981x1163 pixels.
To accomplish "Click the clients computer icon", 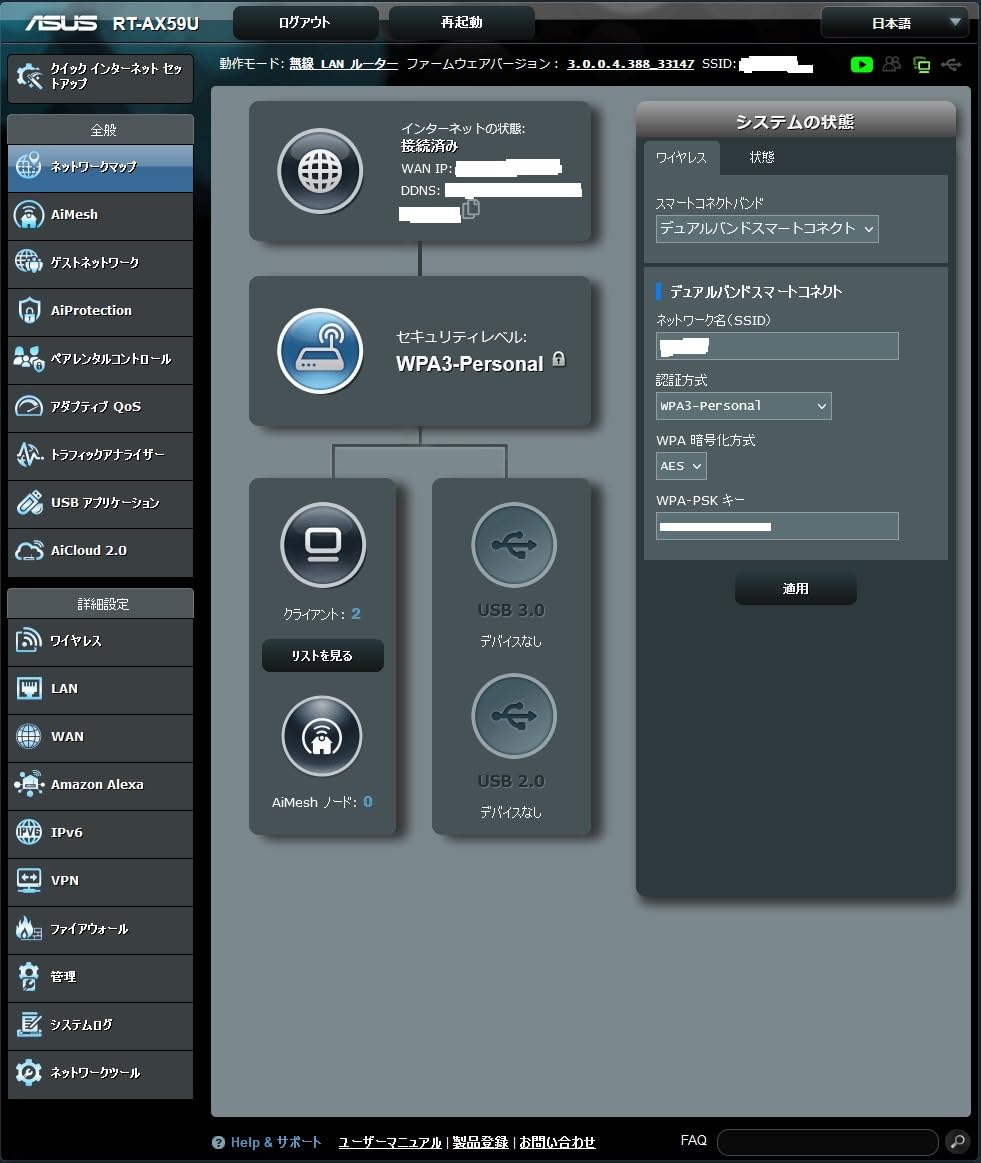I will point(323,545).
